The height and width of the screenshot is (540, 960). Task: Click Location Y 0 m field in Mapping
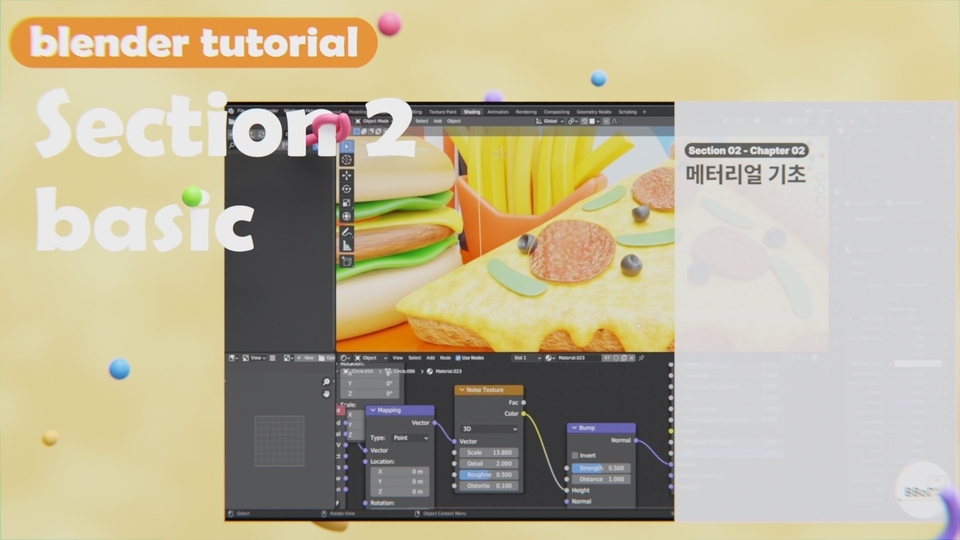[x=400, y=481]
